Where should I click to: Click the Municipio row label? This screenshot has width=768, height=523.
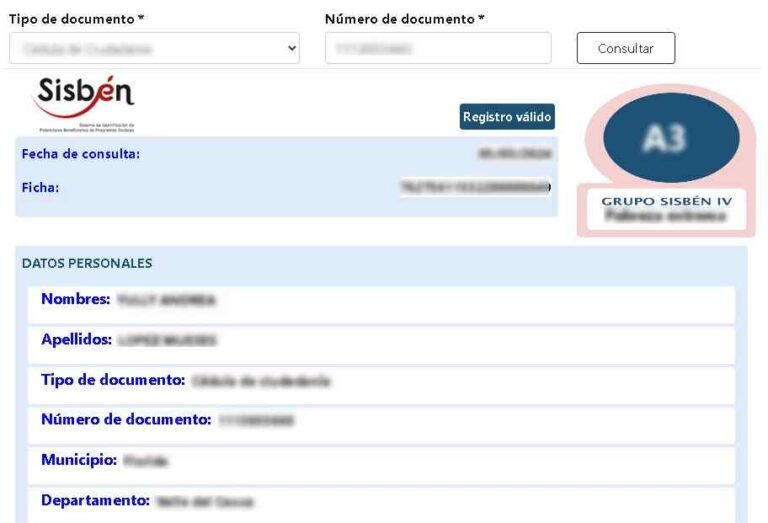pyautogui.click(x=79, y=460)
